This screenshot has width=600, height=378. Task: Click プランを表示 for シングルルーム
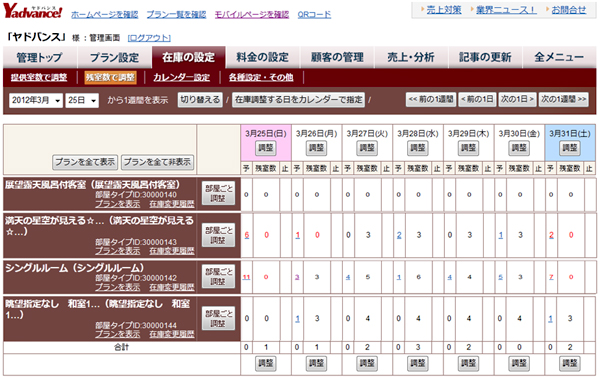tap(117, 287)
